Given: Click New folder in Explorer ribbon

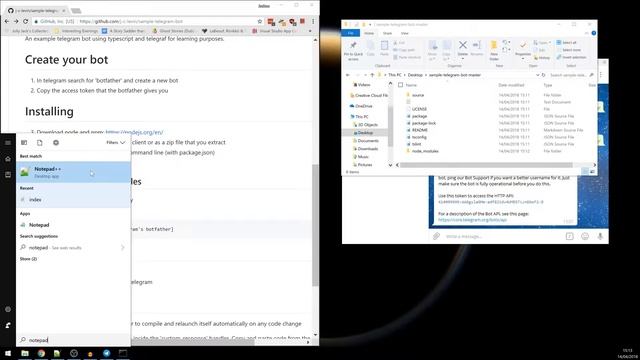Looking at the screenshot, I should 494,50.
